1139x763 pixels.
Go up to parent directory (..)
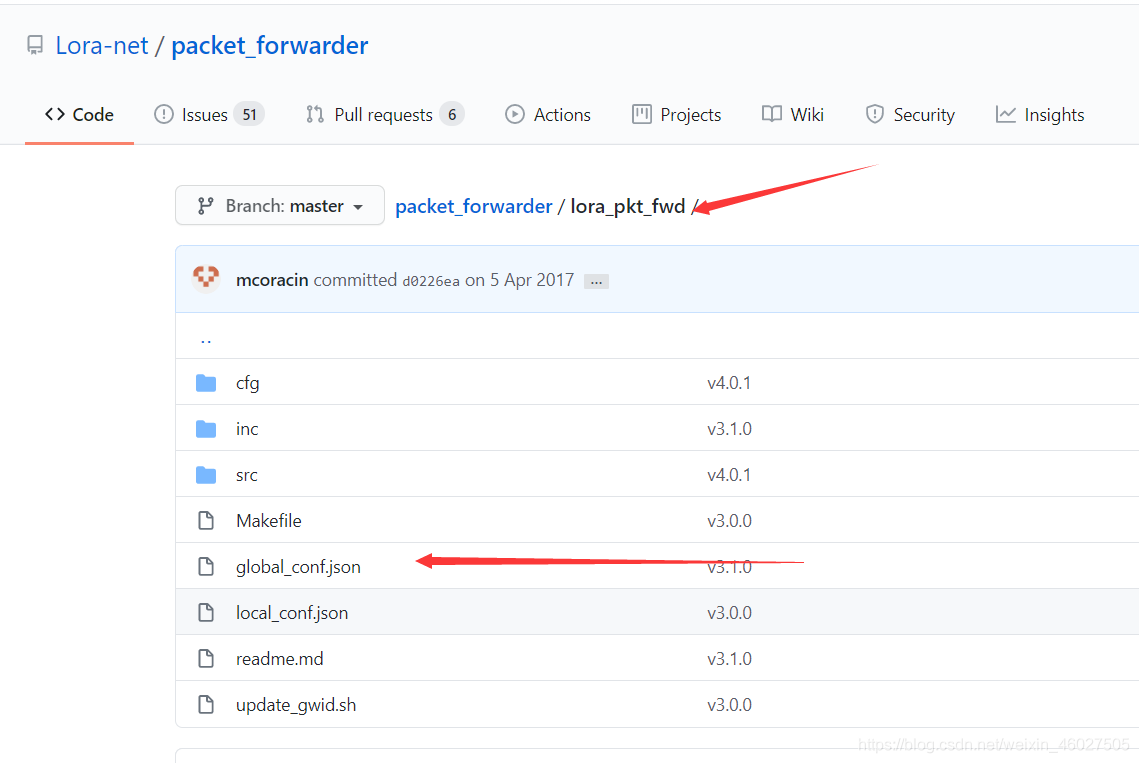pos(206,339)
